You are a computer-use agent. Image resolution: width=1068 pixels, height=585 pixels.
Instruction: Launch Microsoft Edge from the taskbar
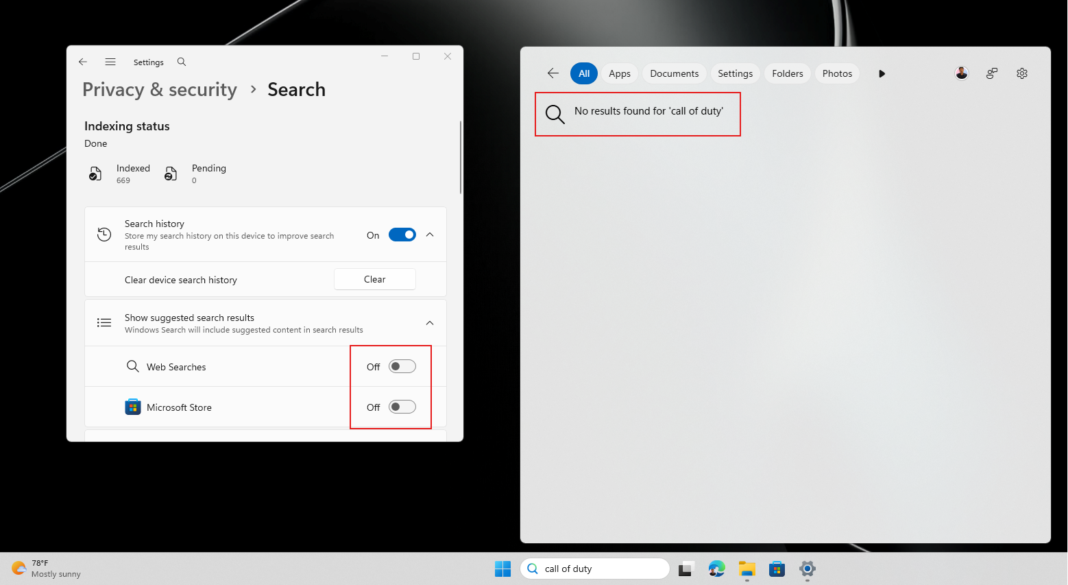[716, 569]
